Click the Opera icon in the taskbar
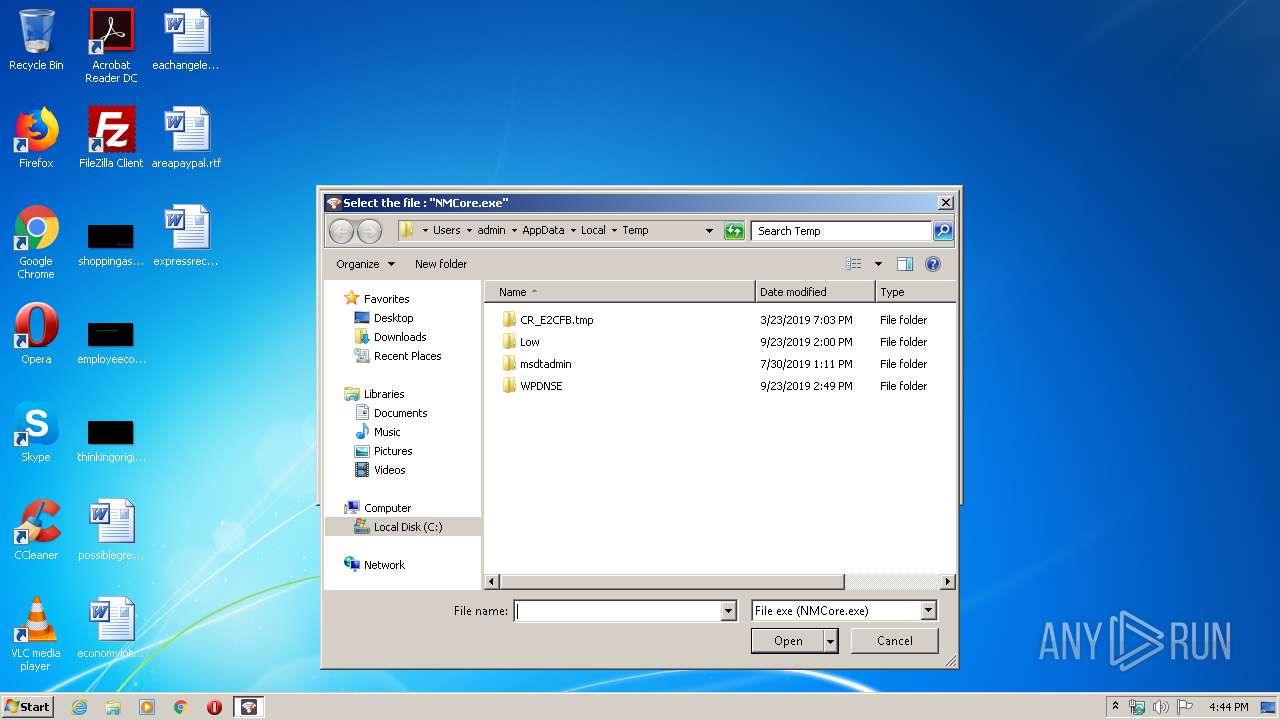1280x720 pixels. (x=214, y=707)
